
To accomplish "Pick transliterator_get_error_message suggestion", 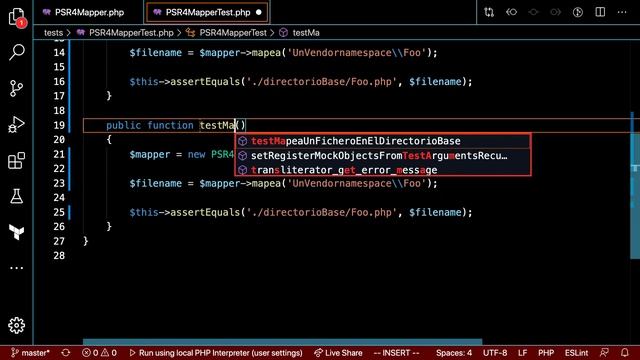I will [383, 170].
